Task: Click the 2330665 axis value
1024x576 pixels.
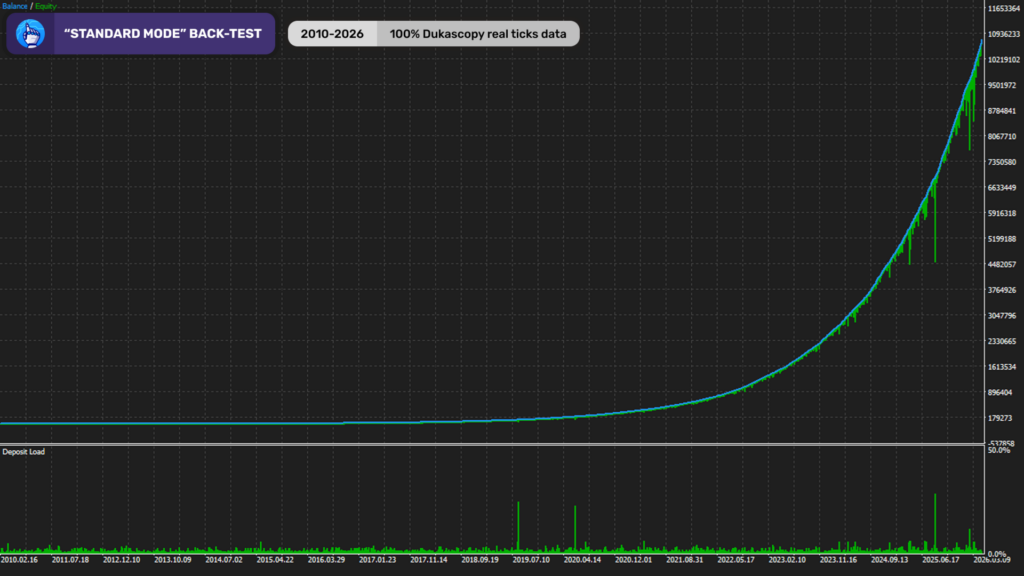Action: (x=1004, y=342)
